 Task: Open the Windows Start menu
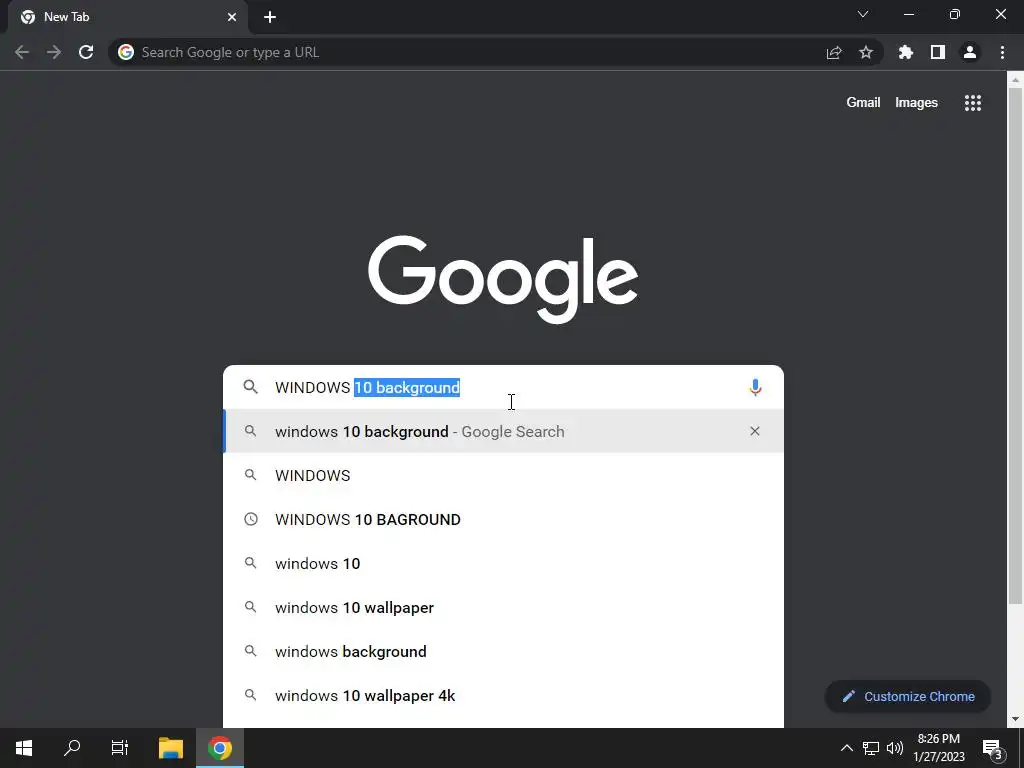(24, 748)
